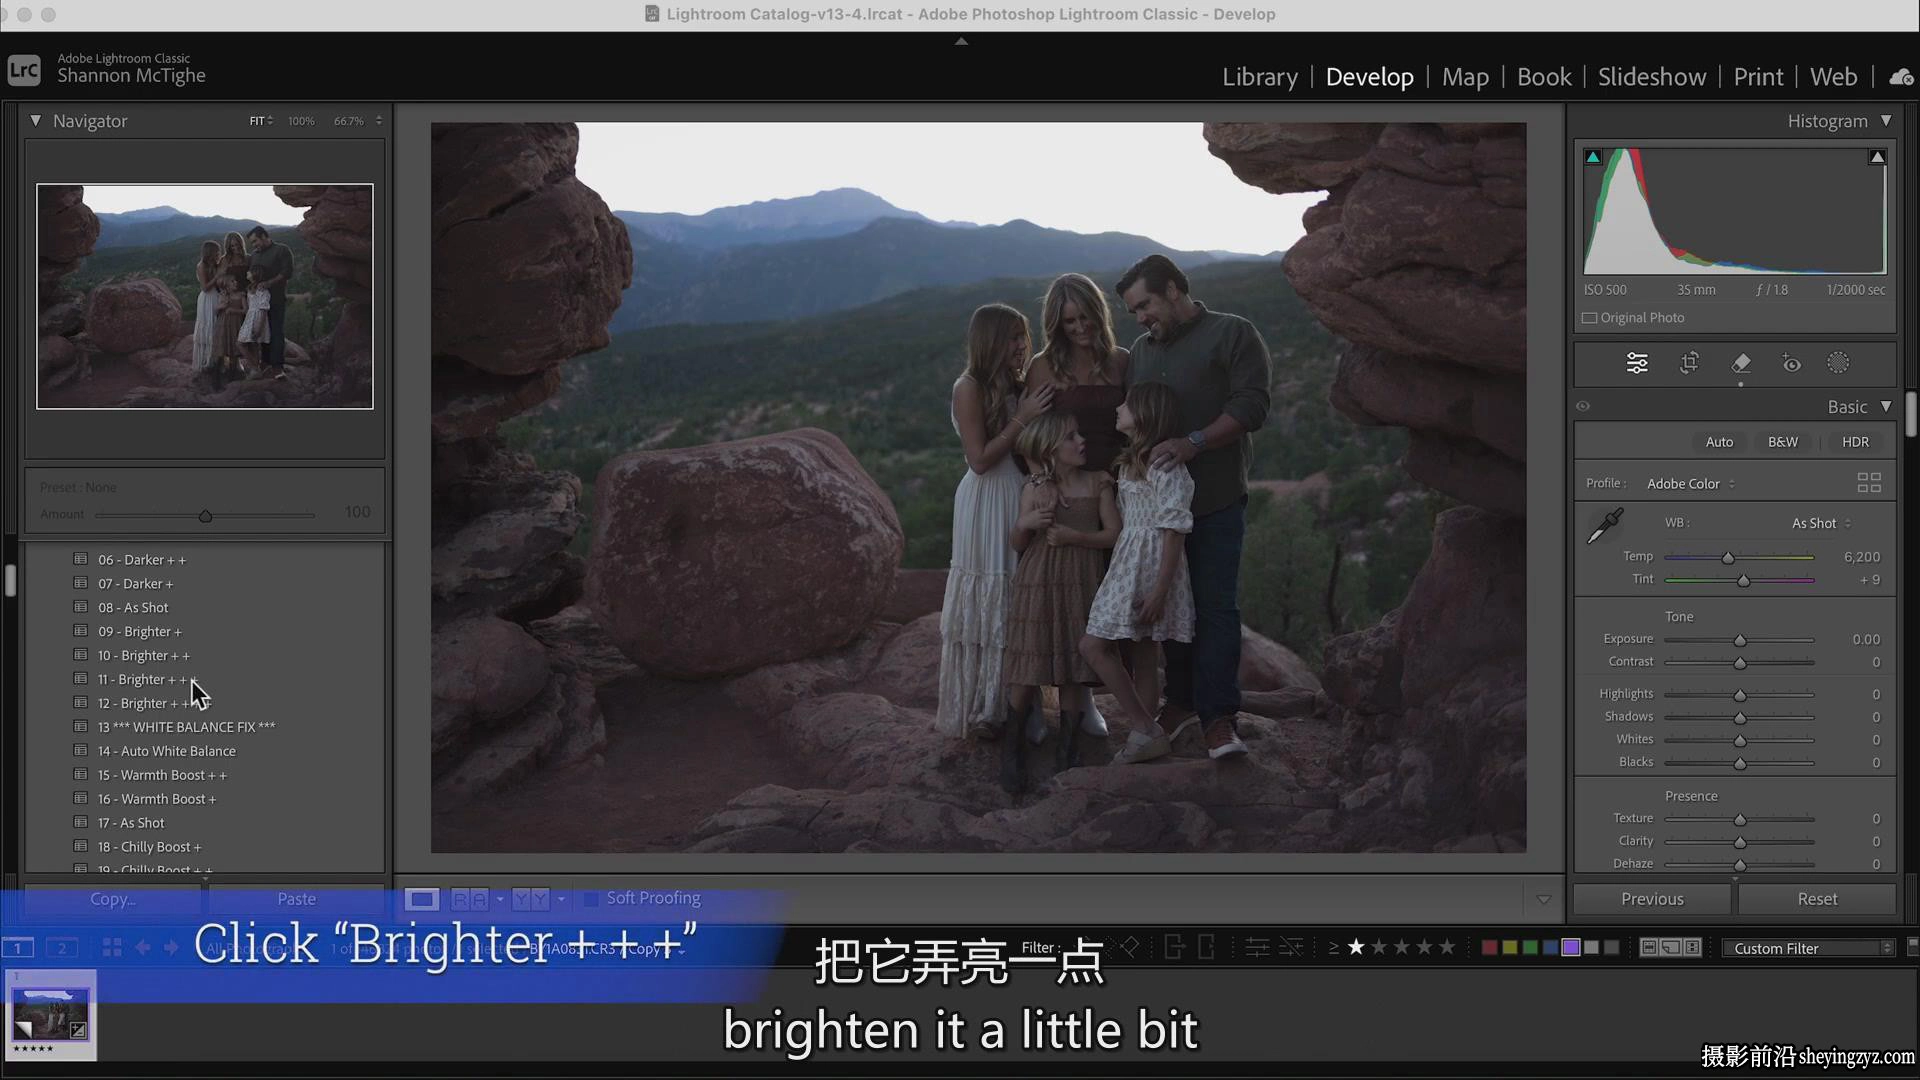Image resolution: width=1920 pixels, height=1080 pixels.
Task: Go to the Print module
Action: (1758, 77)
